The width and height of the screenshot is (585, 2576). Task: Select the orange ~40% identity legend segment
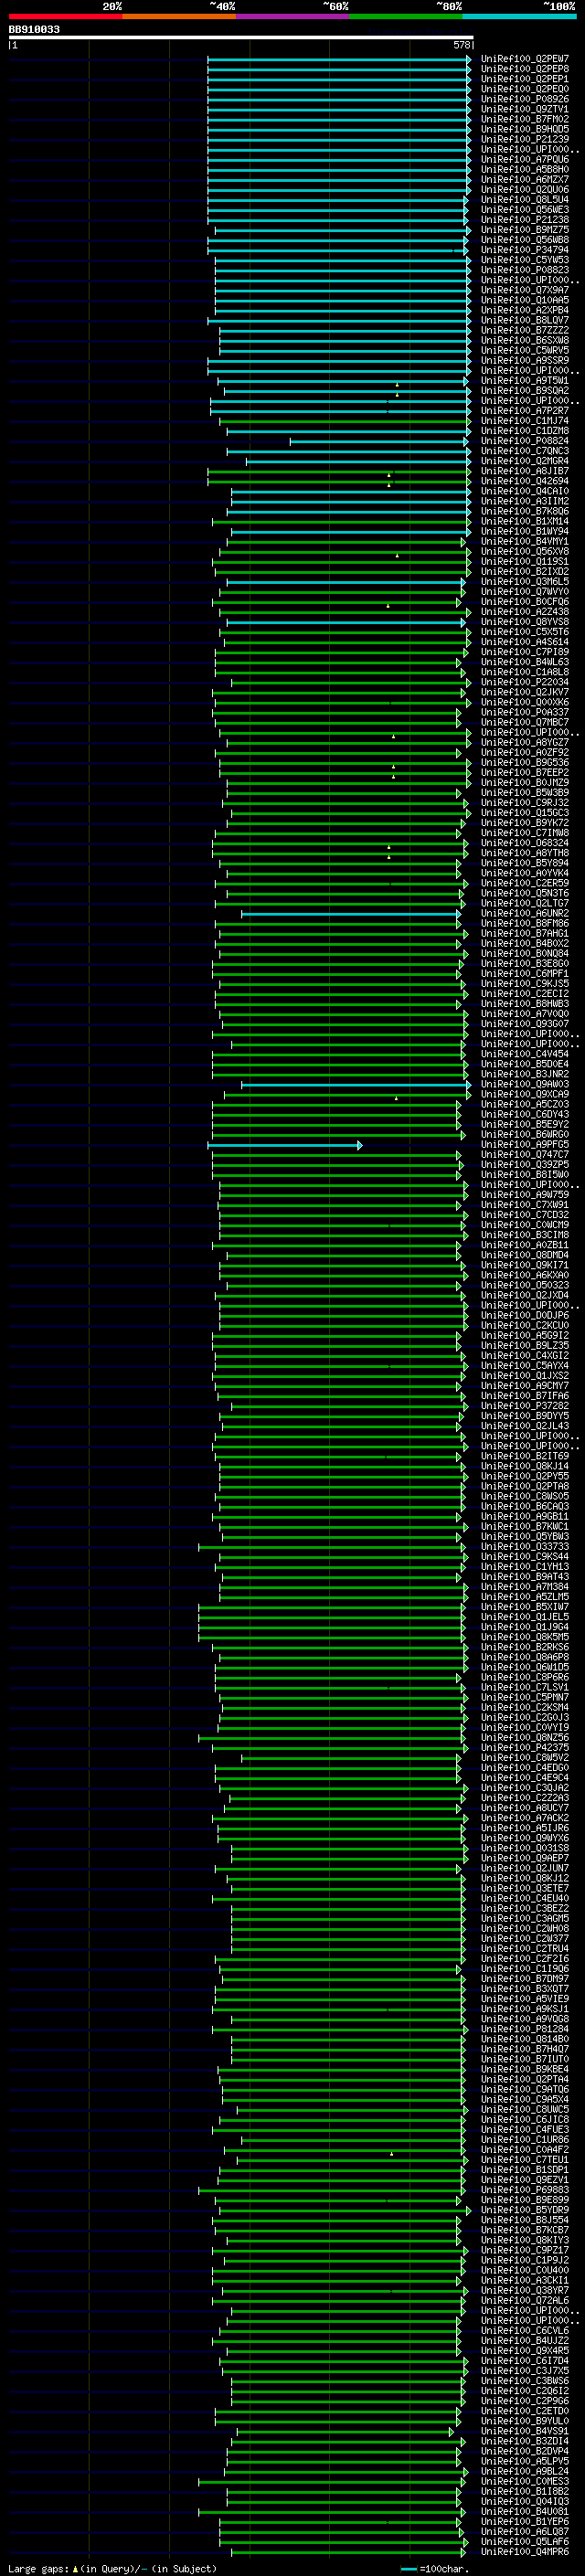tap(179, 16)
